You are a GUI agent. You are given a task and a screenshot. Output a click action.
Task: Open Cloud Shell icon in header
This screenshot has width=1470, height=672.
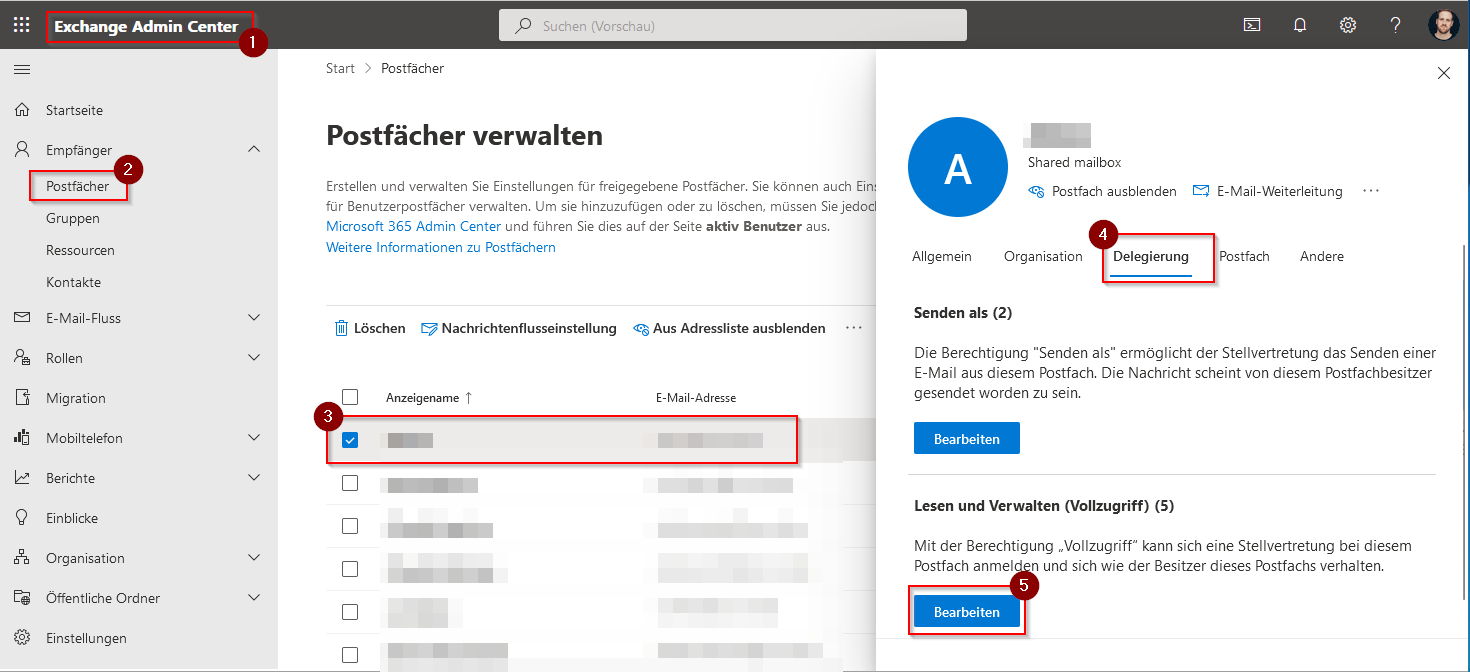click(1252, 26)
